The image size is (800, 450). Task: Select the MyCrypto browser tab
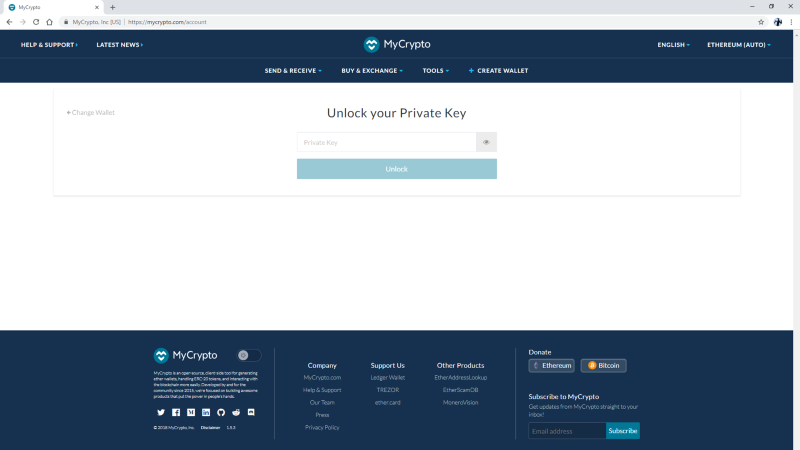tap(53, 7)
